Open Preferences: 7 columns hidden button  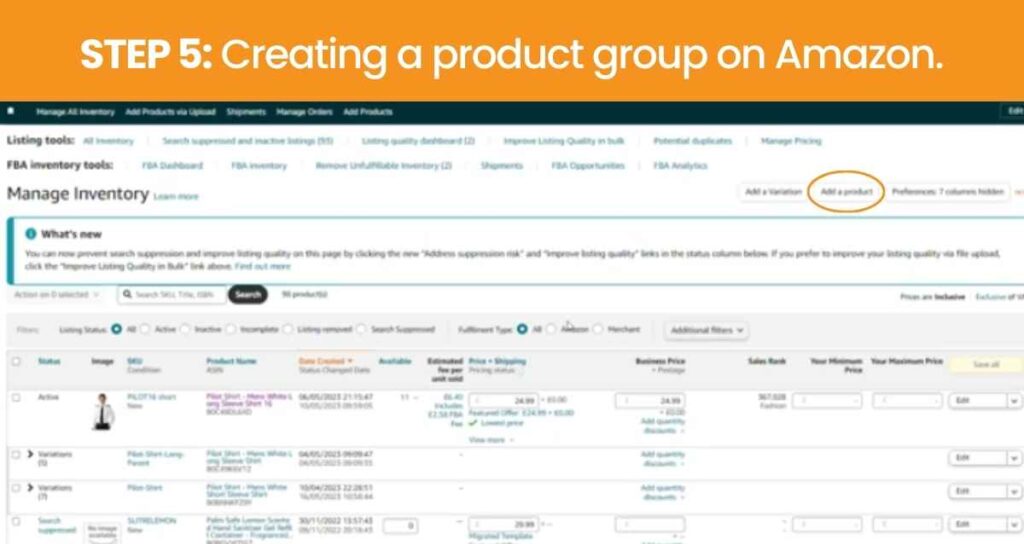tap(948, 192)
